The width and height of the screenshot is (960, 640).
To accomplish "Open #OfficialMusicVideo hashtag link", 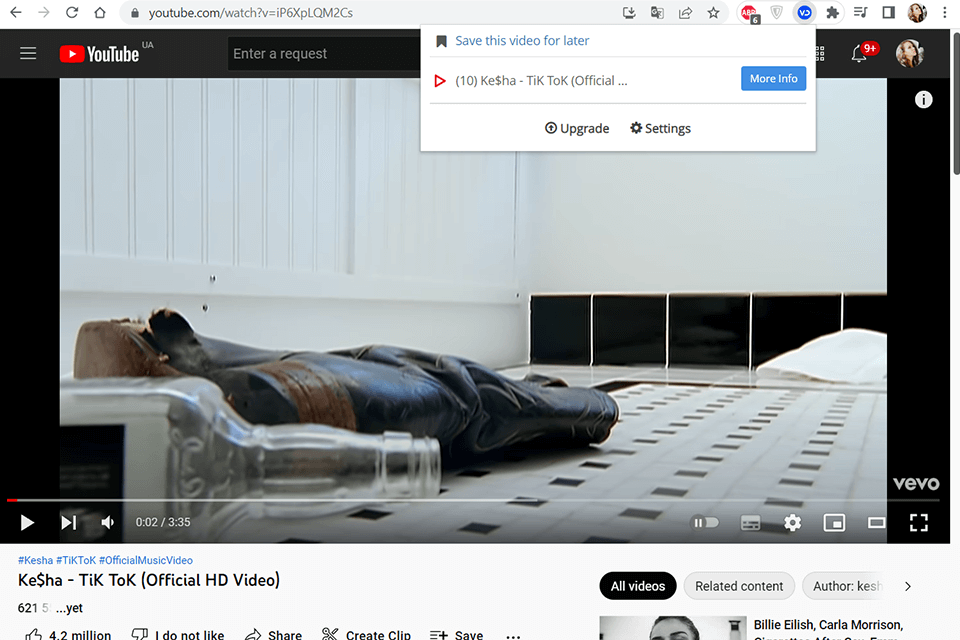I will coord(146,560).
